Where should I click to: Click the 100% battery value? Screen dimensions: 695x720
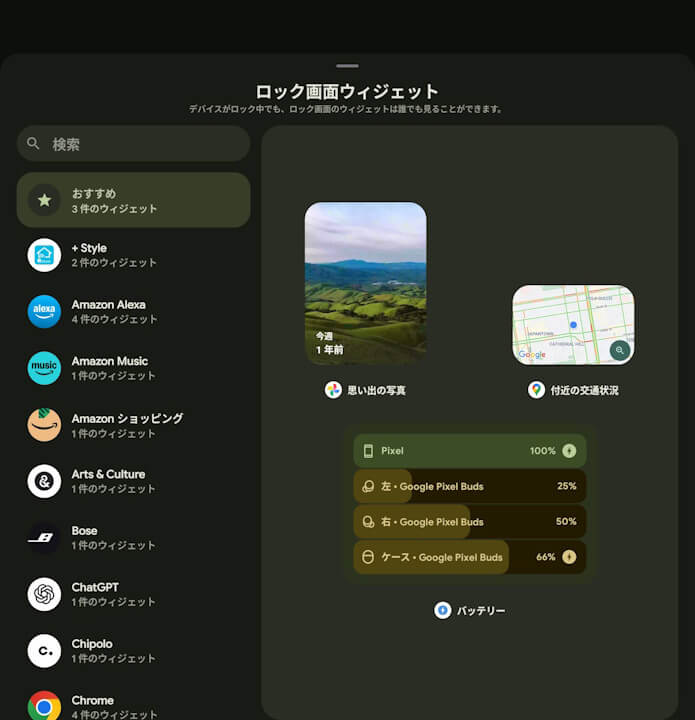543,451
